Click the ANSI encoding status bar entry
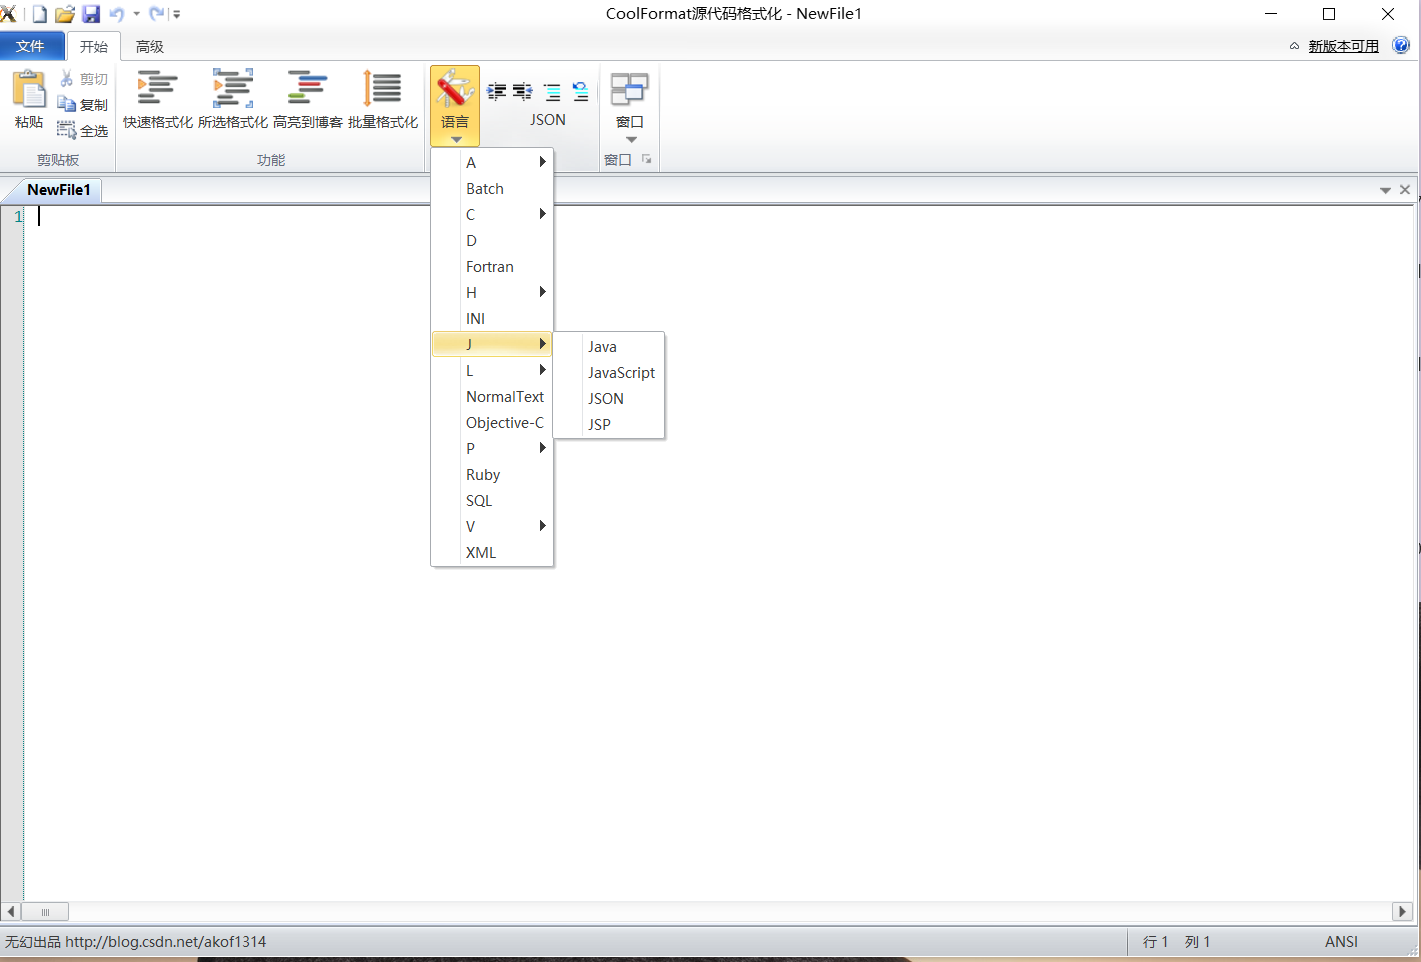 coord(1341,941)
